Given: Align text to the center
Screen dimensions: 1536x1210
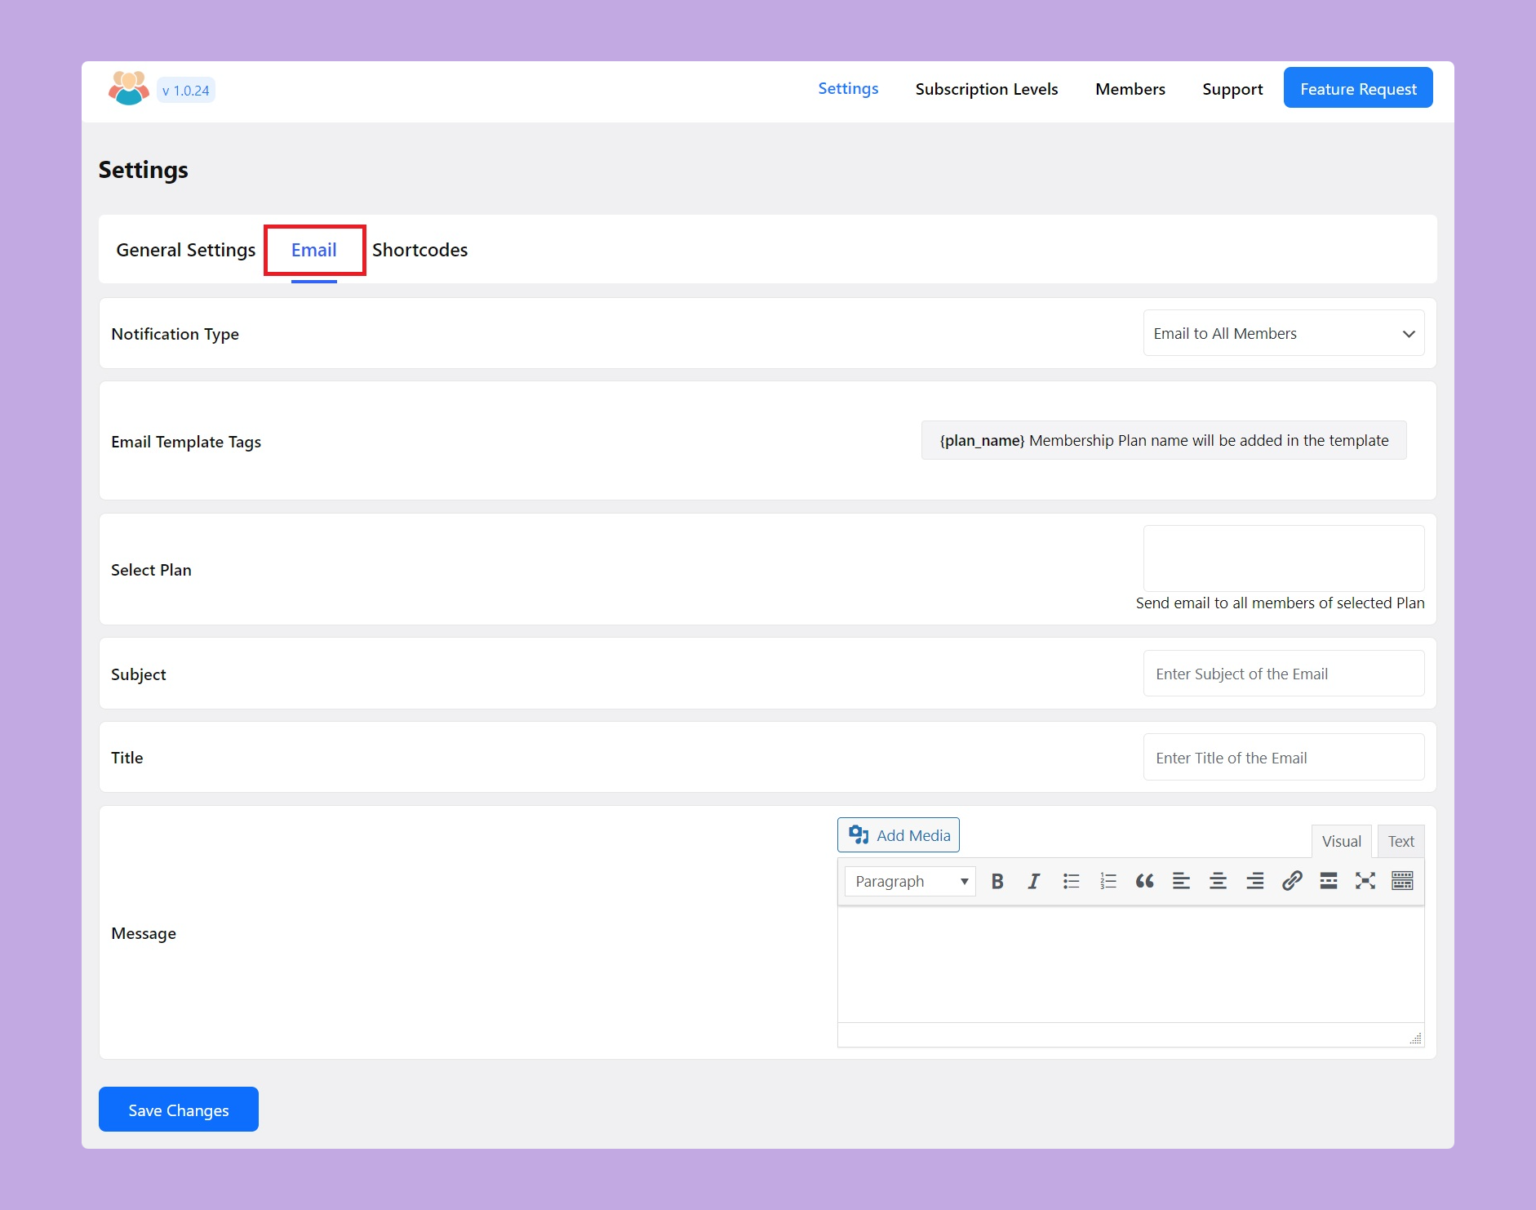Looking at the screenshot, I should (1217, 881).
